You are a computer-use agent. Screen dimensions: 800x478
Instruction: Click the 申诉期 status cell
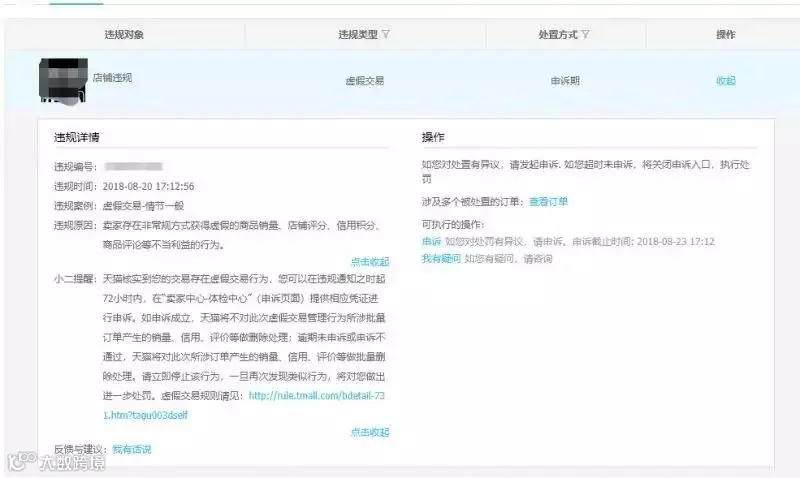[565, 81]
